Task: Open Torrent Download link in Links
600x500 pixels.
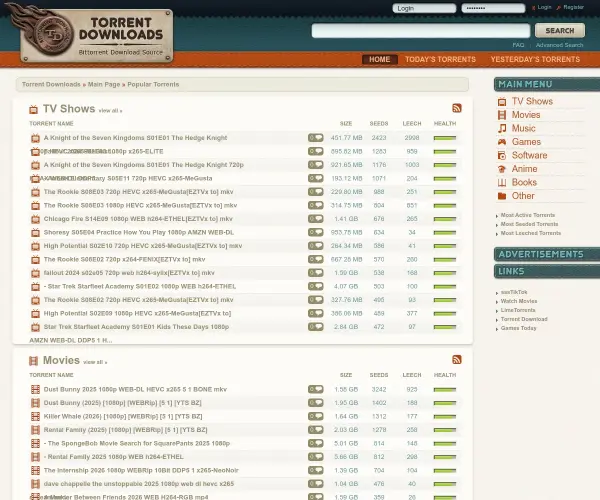Action: click(x=524, y=319)
